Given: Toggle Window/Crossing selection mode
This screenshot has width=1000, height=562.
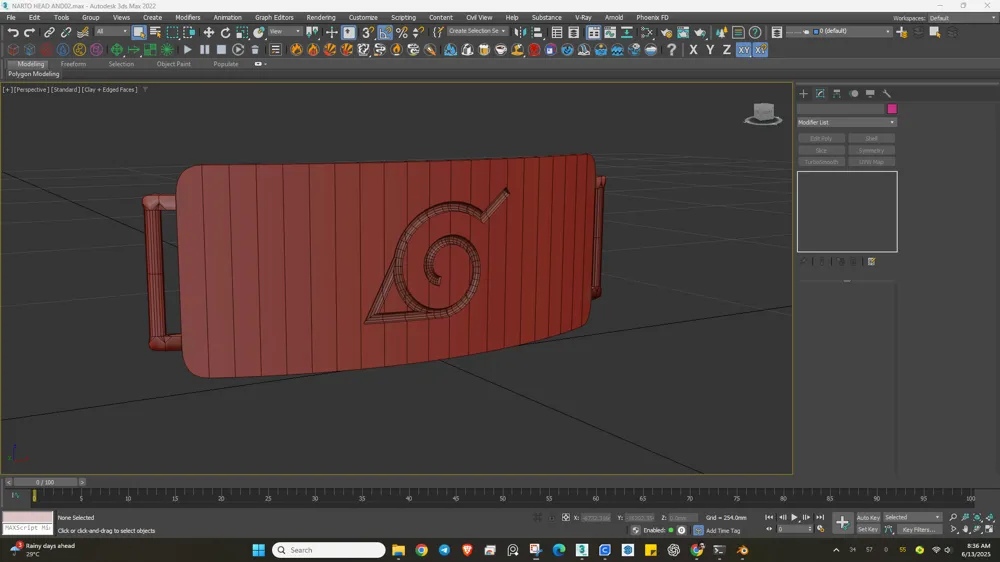Looking at the screenshot, I should click(x=189, y=32).
